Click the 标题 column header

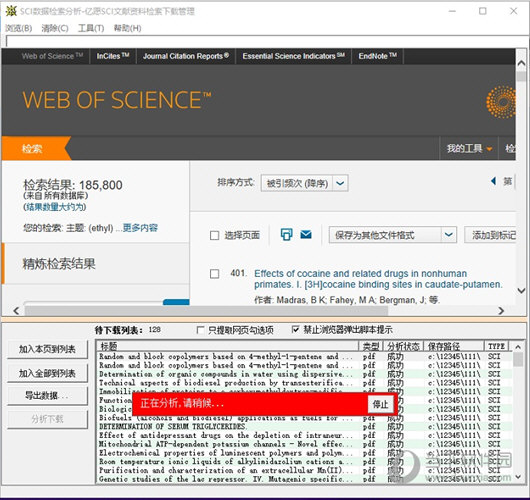227,346
